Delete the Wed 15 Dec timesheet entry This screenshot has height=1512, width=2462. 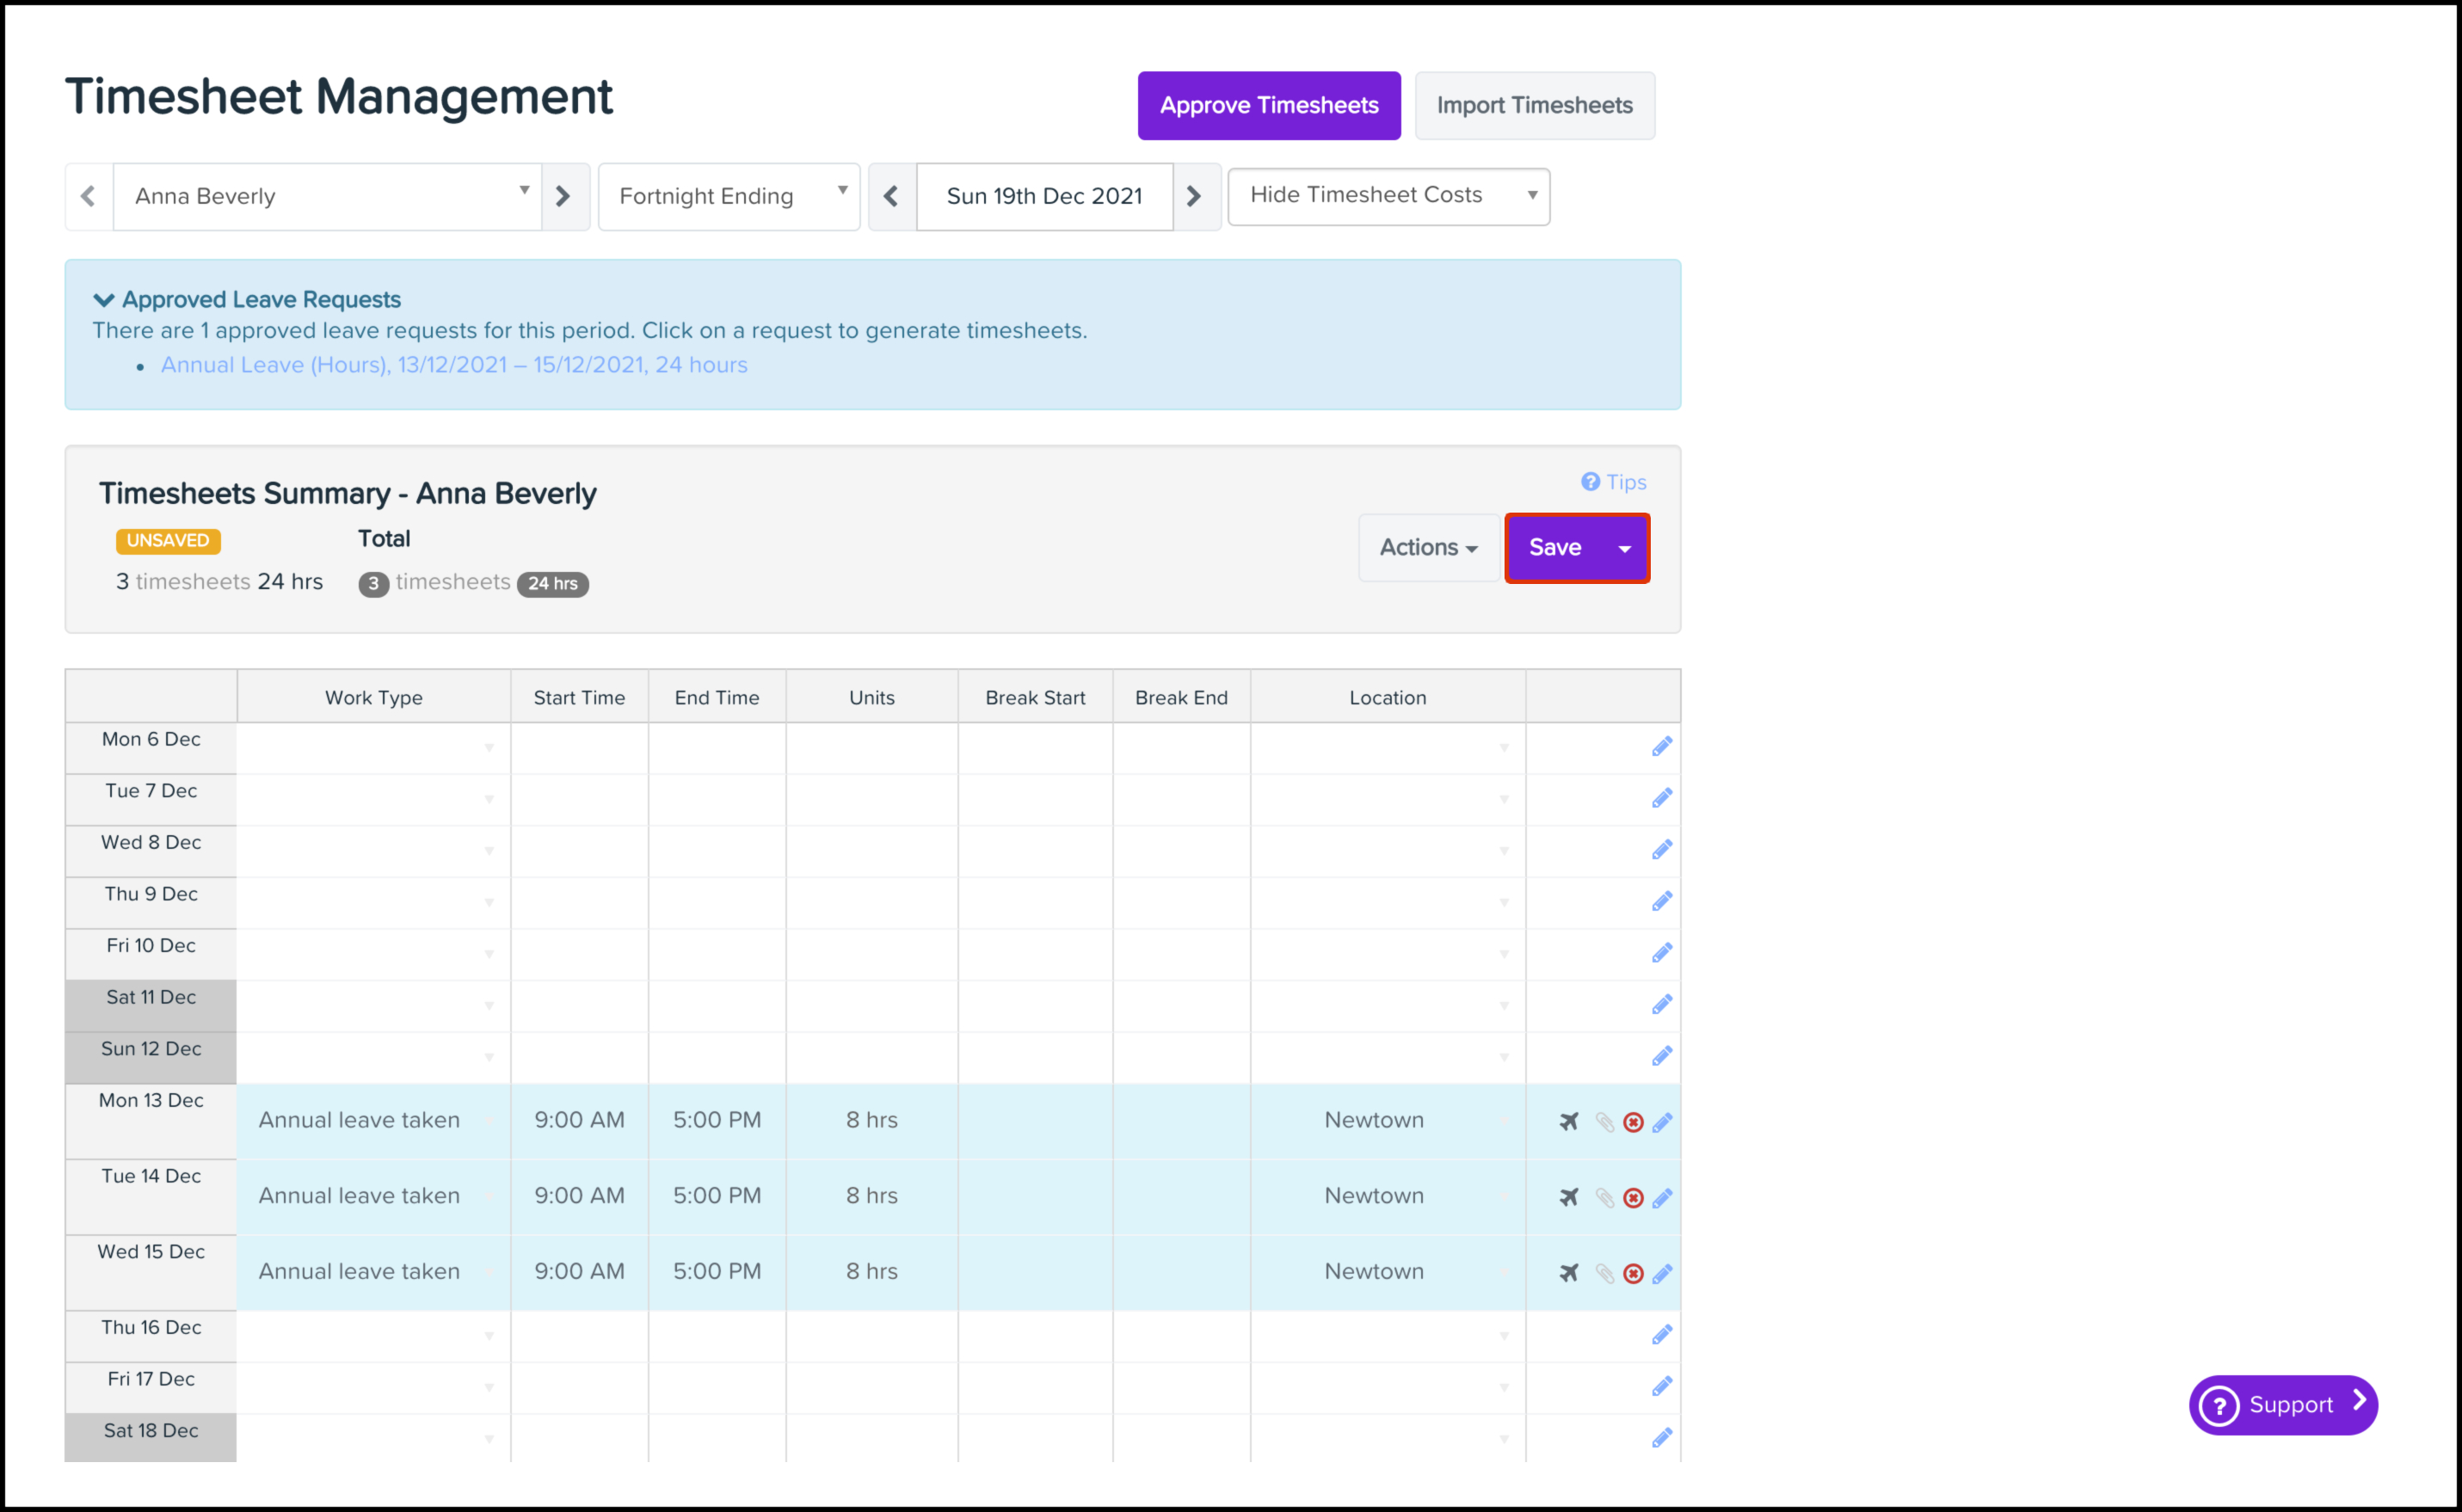coord(1633,1273)
